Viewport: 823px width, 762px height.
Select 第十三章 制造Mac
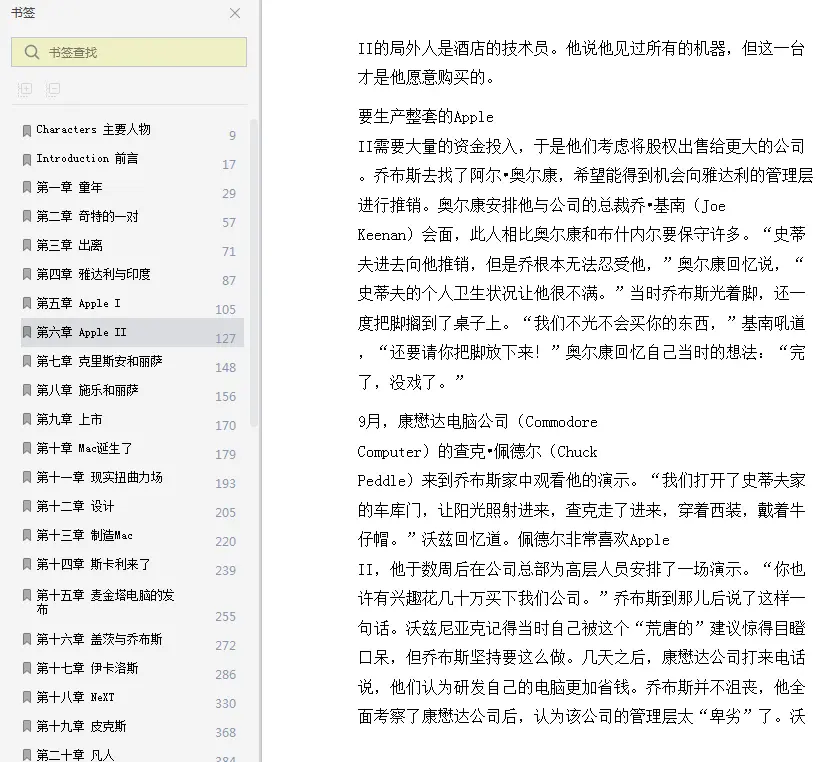84,535
